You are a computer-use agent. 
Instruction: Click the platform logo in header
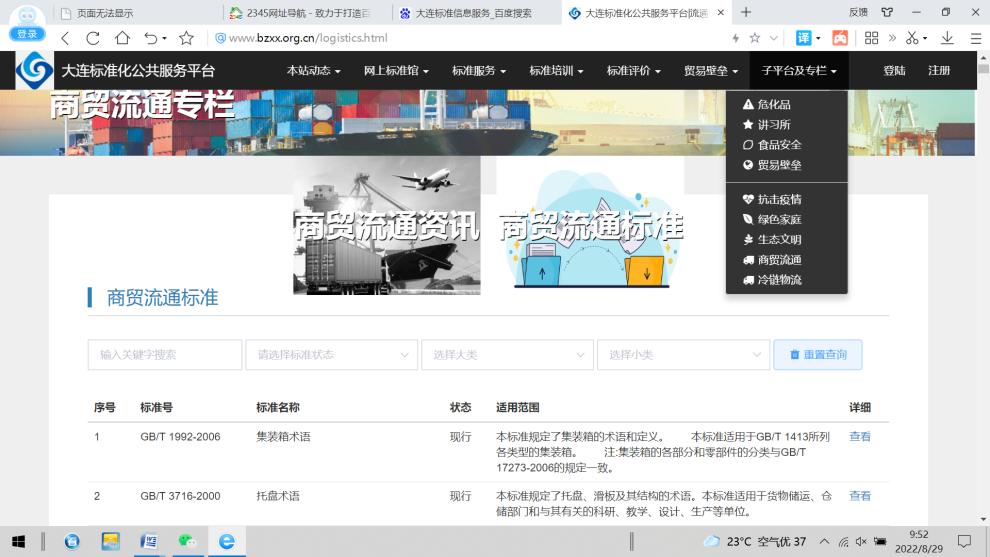click(35, 71)
